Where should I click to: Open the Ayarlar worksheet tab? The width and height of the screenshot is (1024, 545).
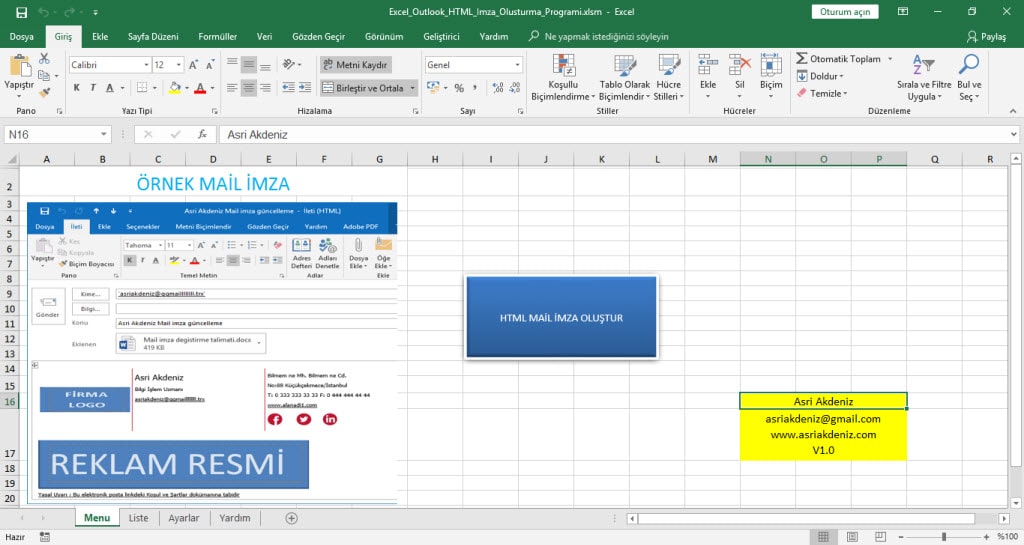click(184, 518)
